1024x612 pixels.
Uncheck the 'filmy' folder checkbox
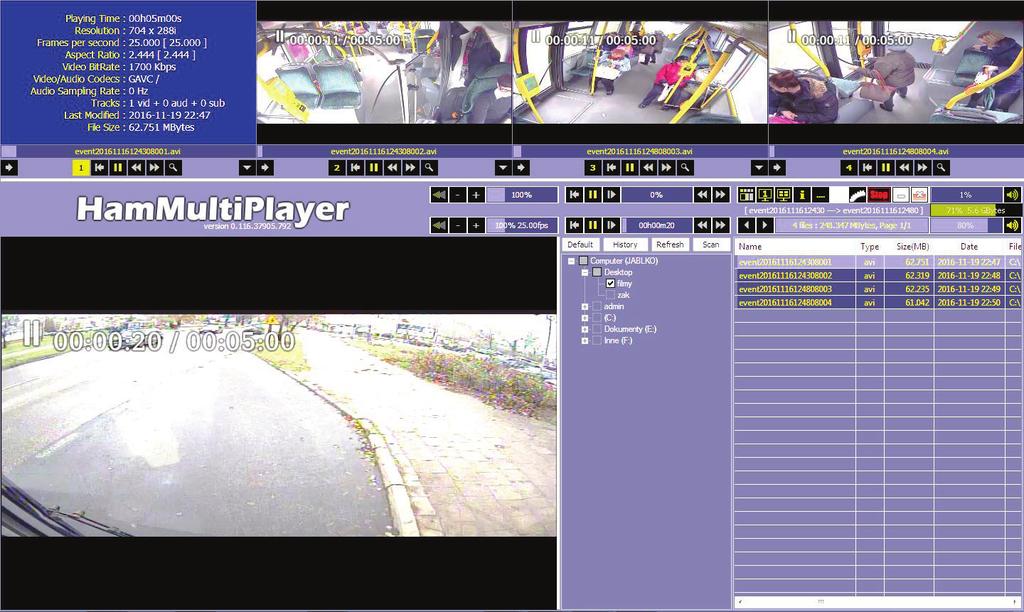610,283
